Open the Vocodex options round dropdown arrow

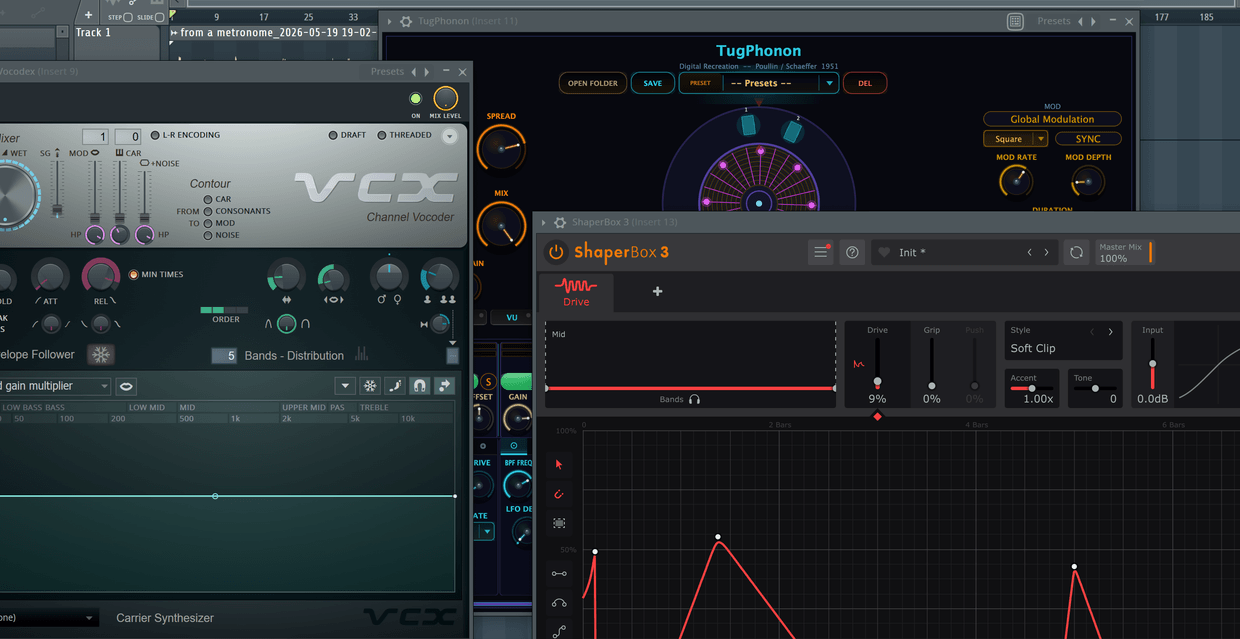[x=449, y=136]
